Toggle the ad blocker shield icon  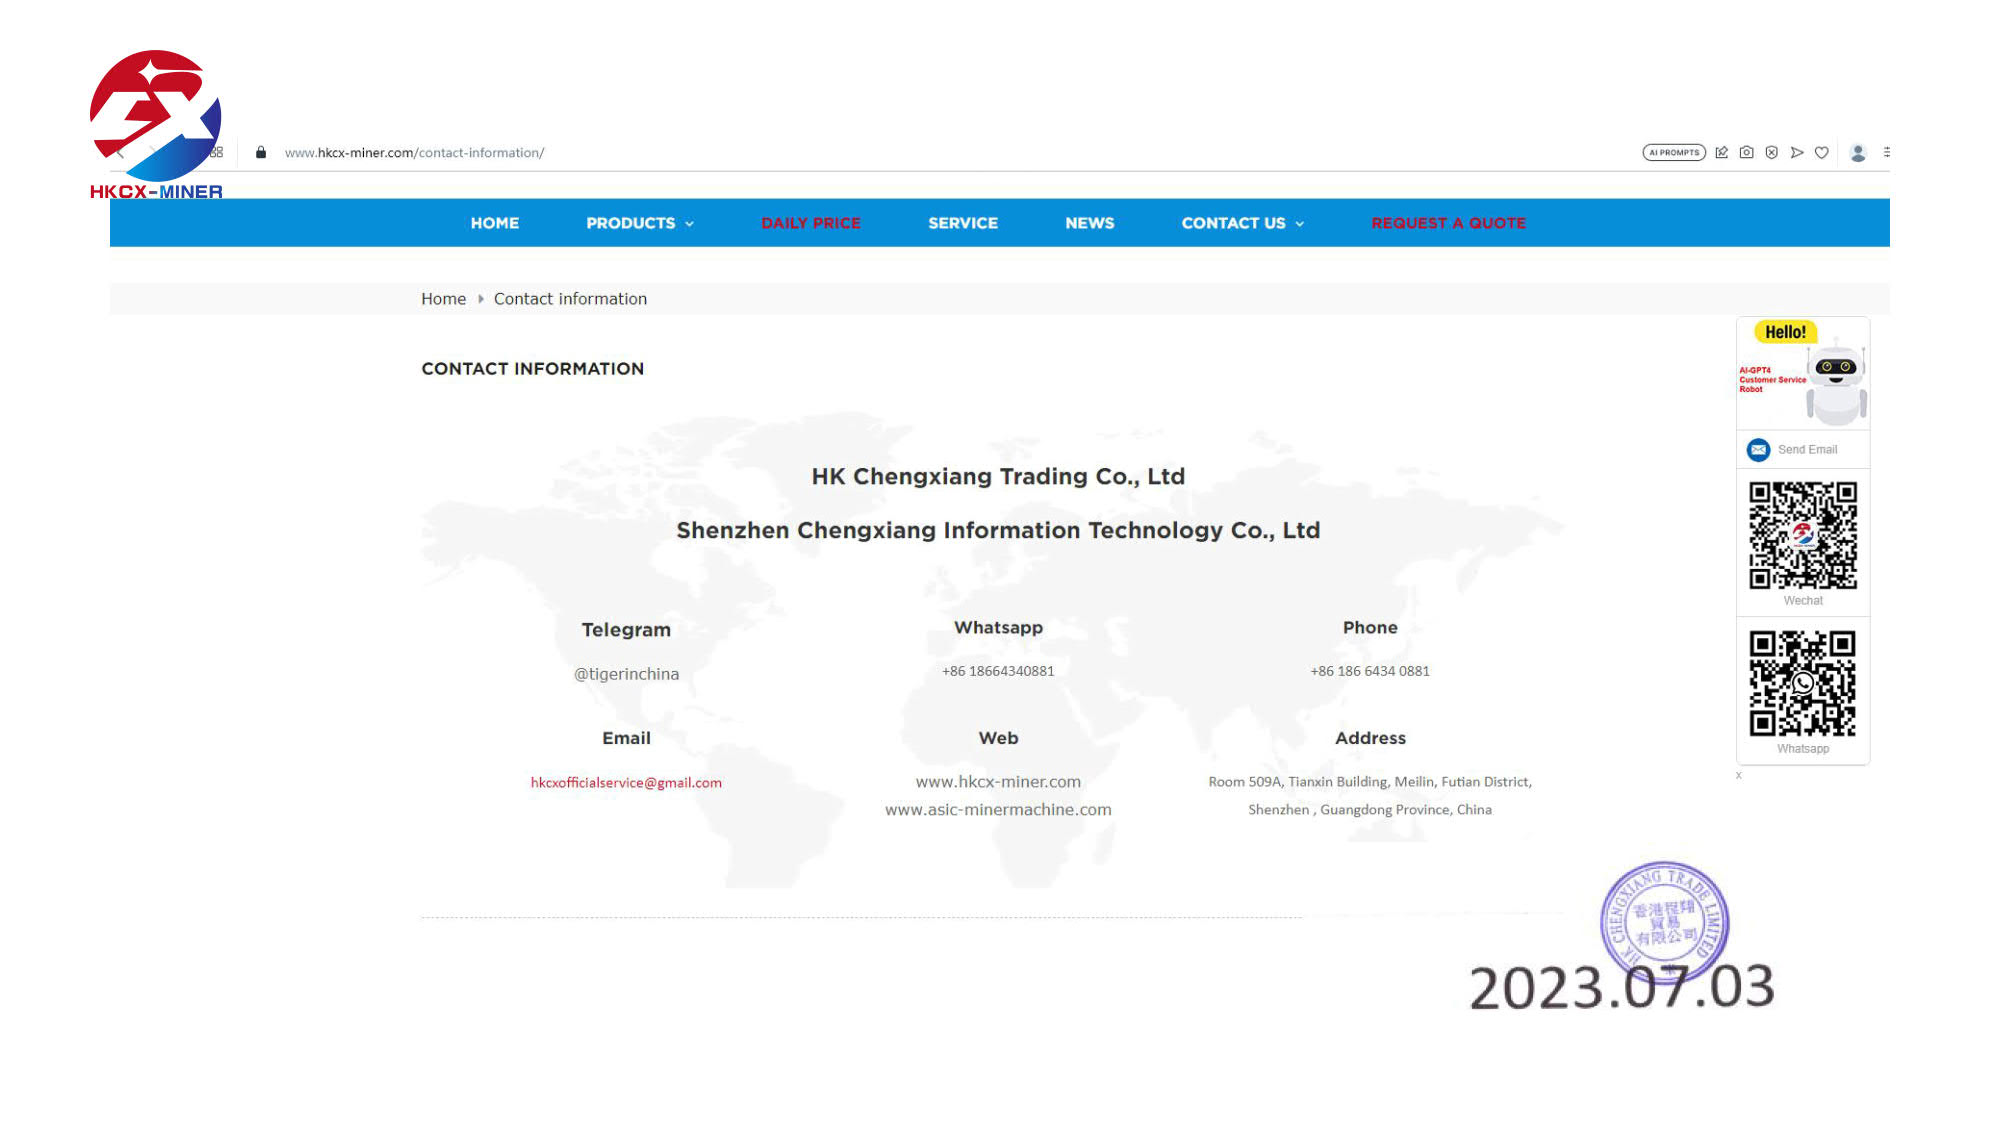(x=1771, y=153)
